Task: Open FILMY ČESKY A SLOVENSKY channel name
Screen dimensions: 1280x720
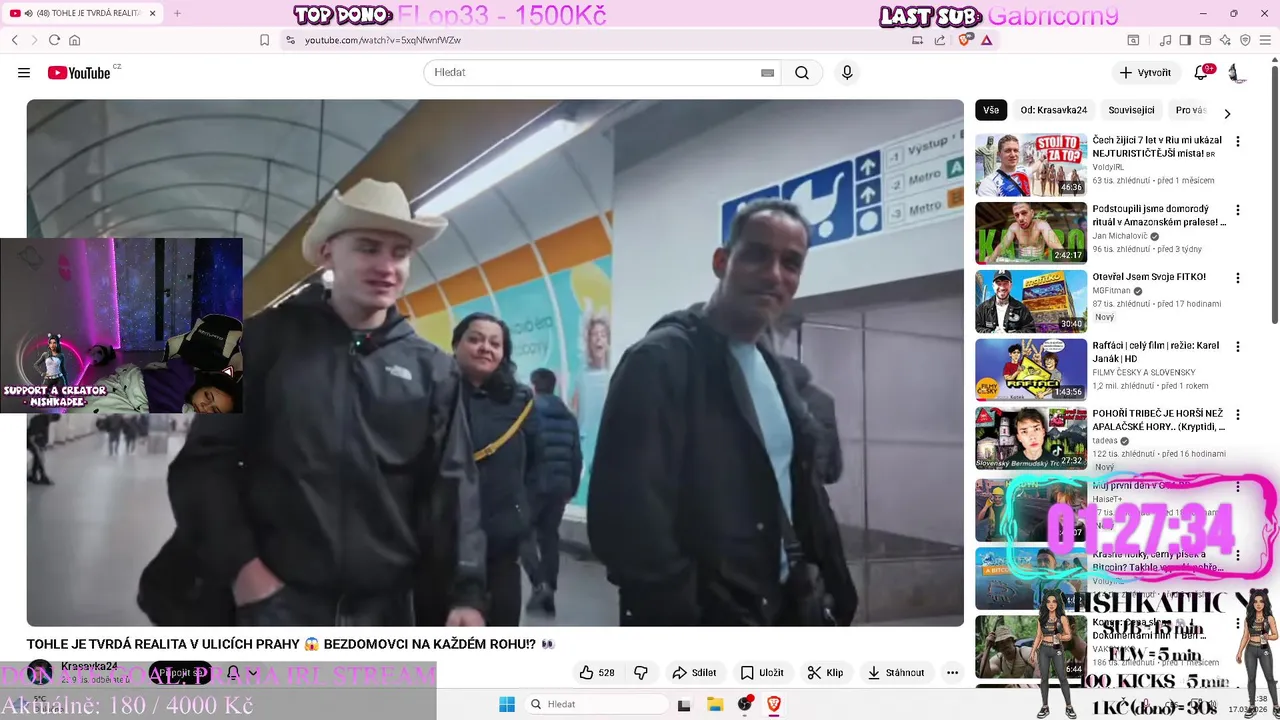Action: [x=1143, y=372]
